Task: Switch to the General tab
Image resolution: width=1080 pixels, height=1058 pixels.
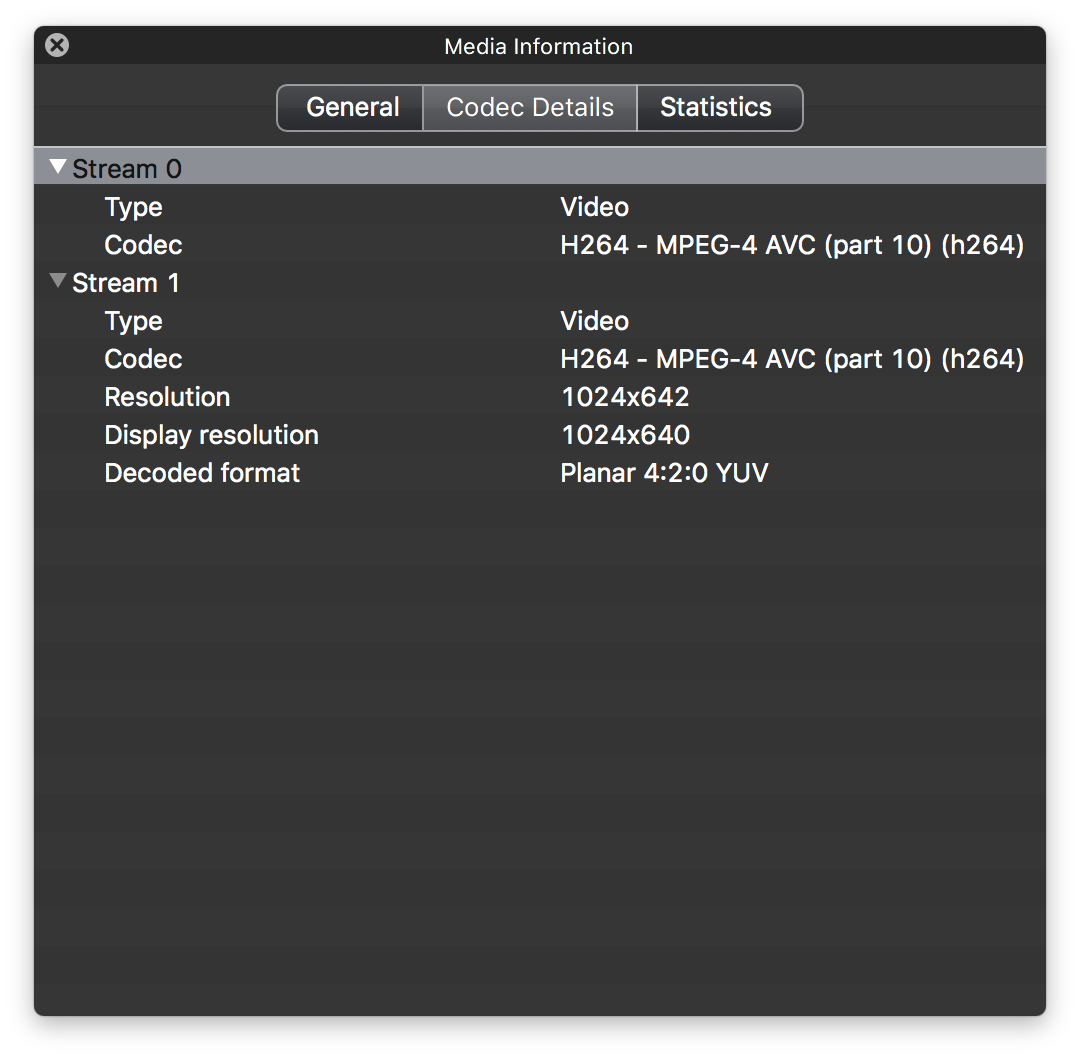Action: pos(350,107)
